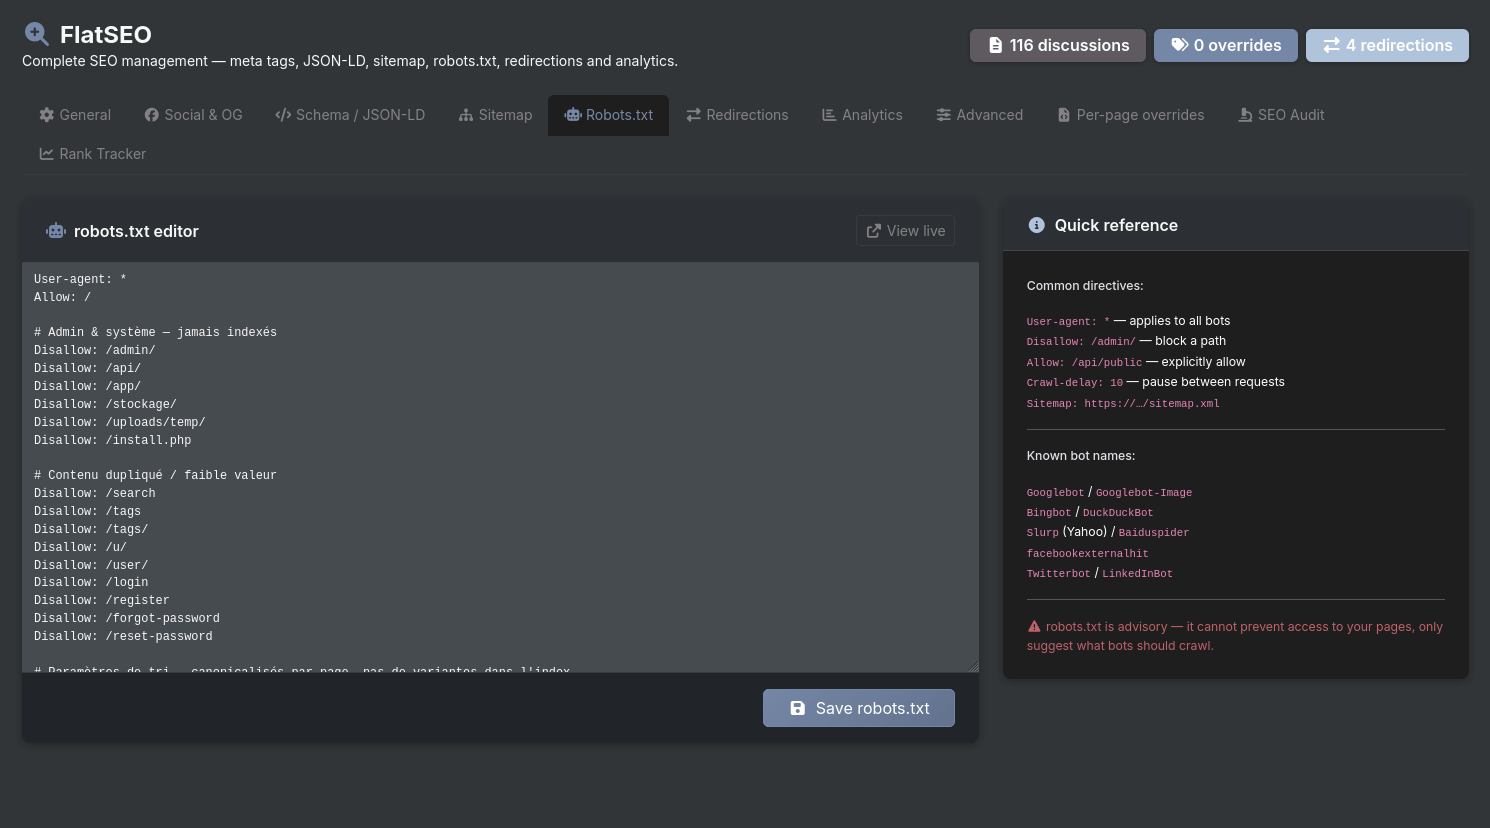Click the robot icon beside robots.txt editor
Screen dimensions: 1490x828
tap(56, 231)
